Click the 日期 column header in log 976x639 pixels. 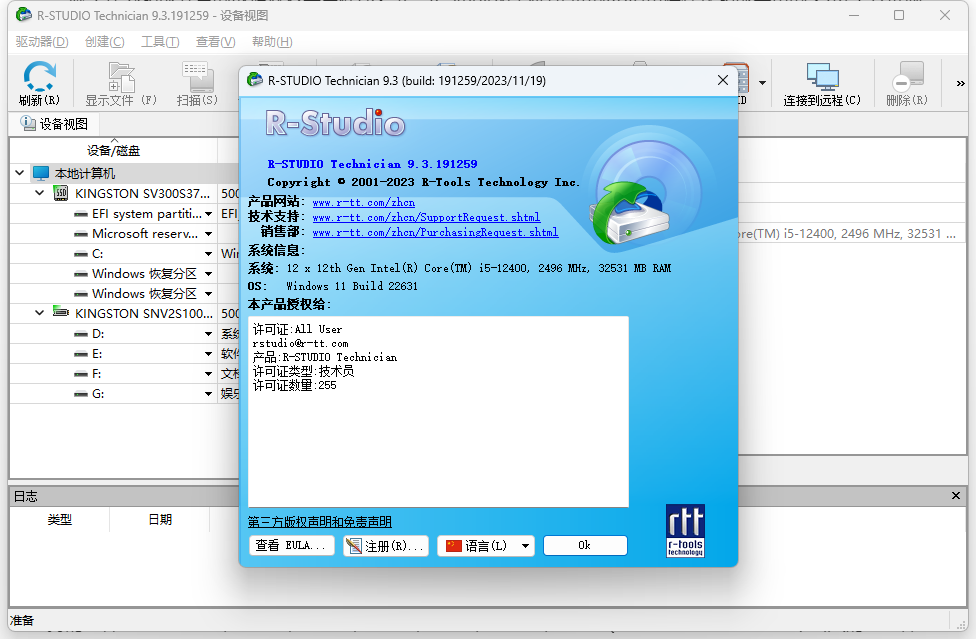[160, 520]
